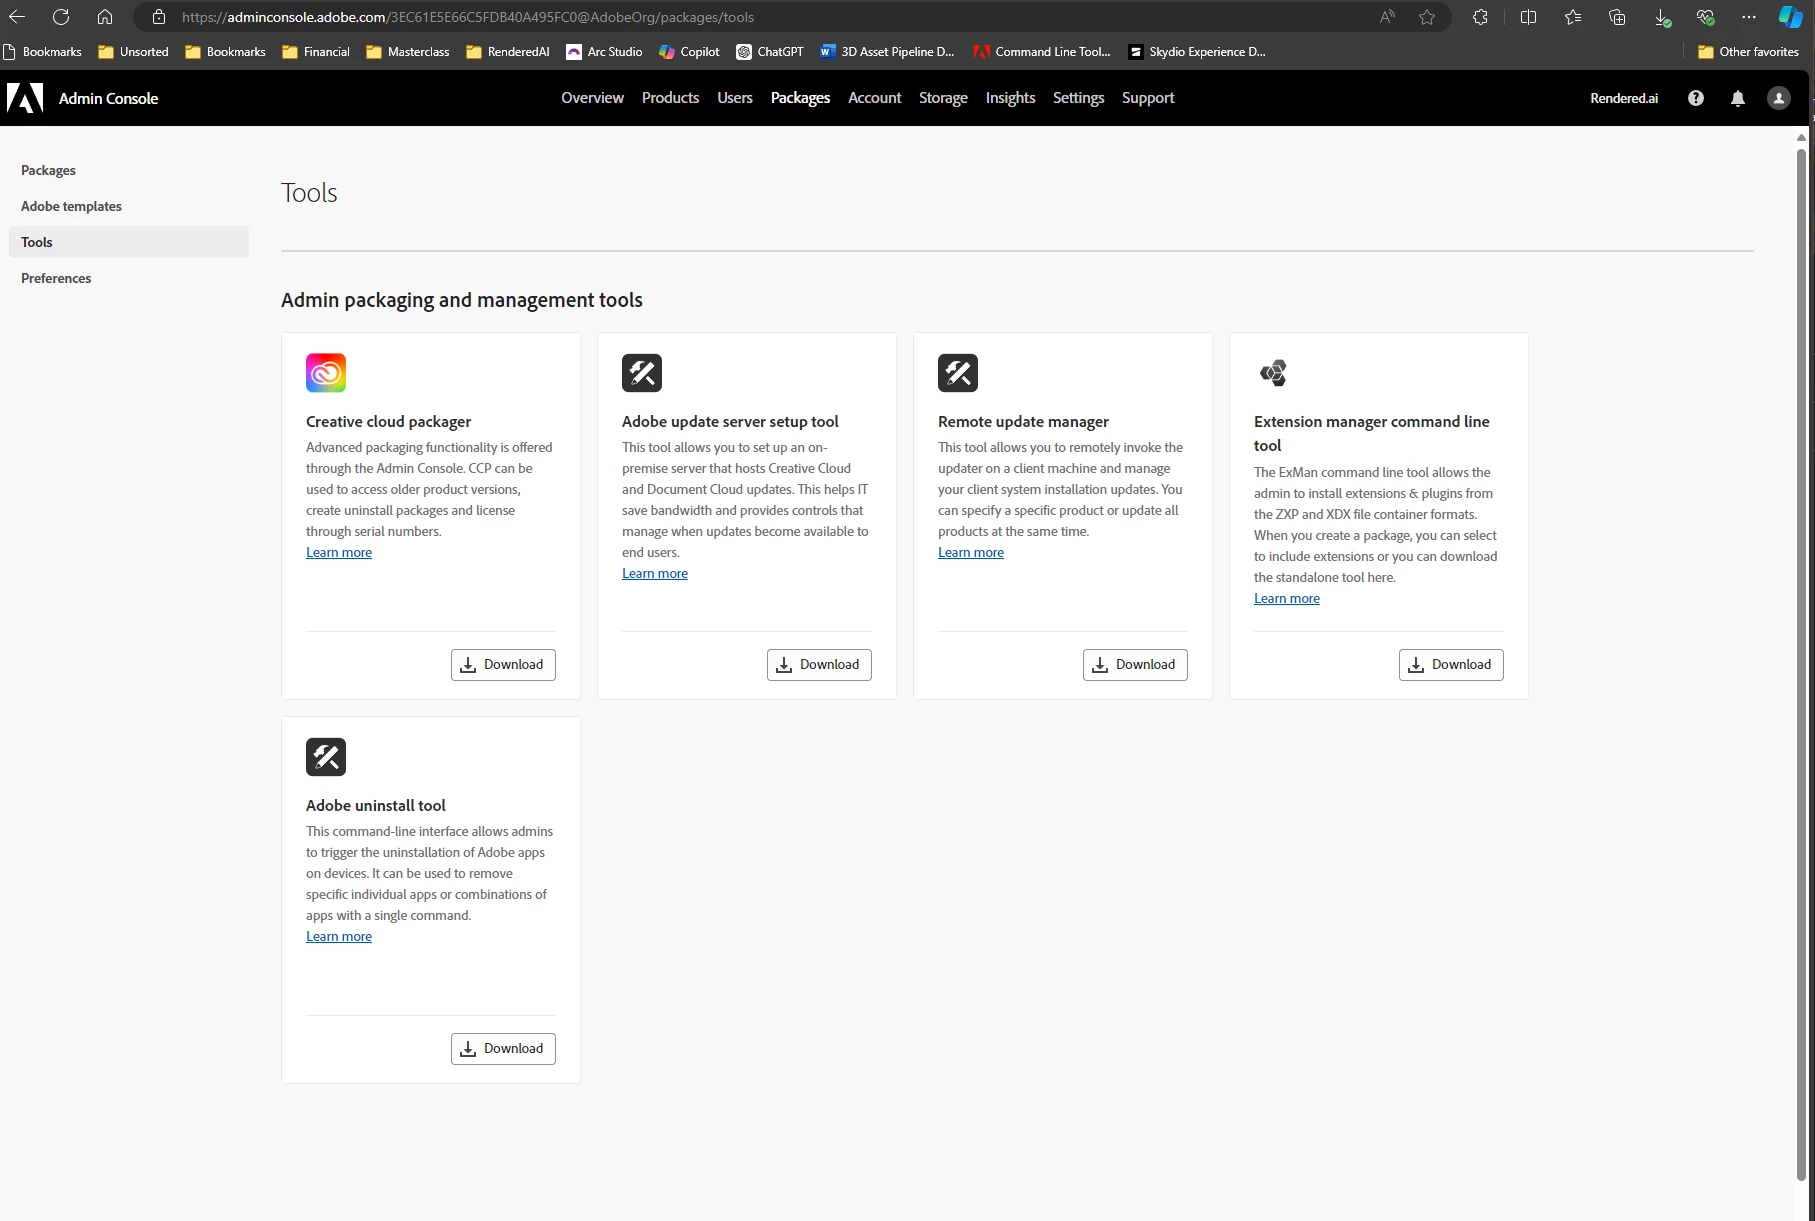The width and height of the screenshot is (1815, 1221).
Task: Click the Creative cloud packager icon
Action: point(326,373)
